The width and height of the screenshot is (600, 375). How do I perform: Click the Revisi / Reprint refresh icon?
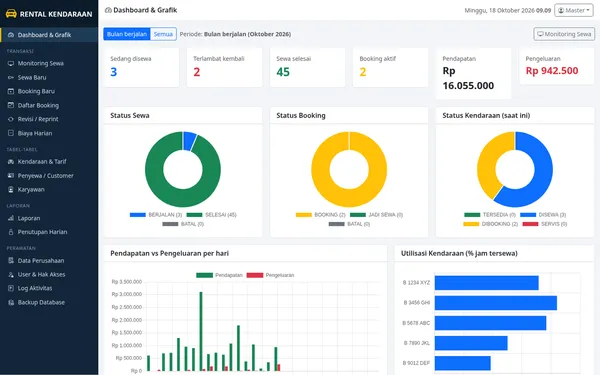(x=11, y=119)
